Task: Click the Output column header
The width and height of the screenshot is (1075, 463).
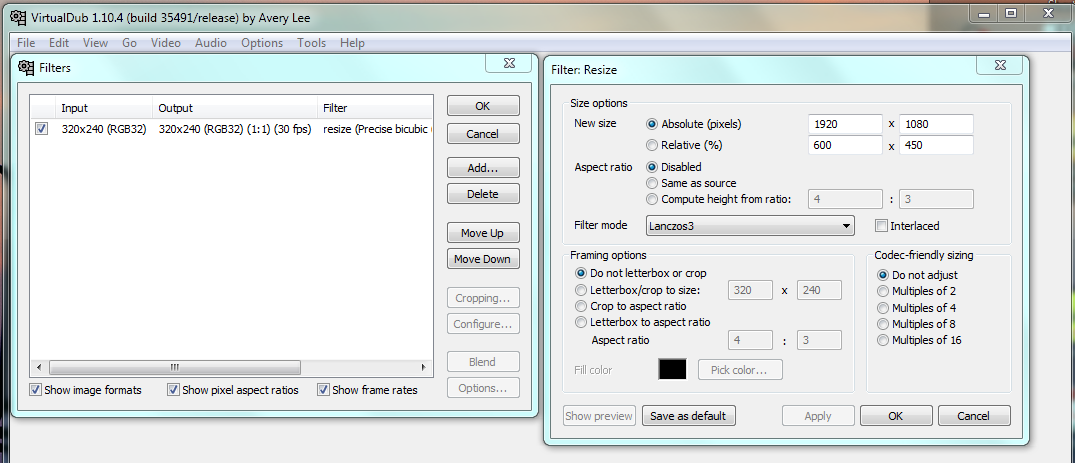Action: [x=235, y=108]
